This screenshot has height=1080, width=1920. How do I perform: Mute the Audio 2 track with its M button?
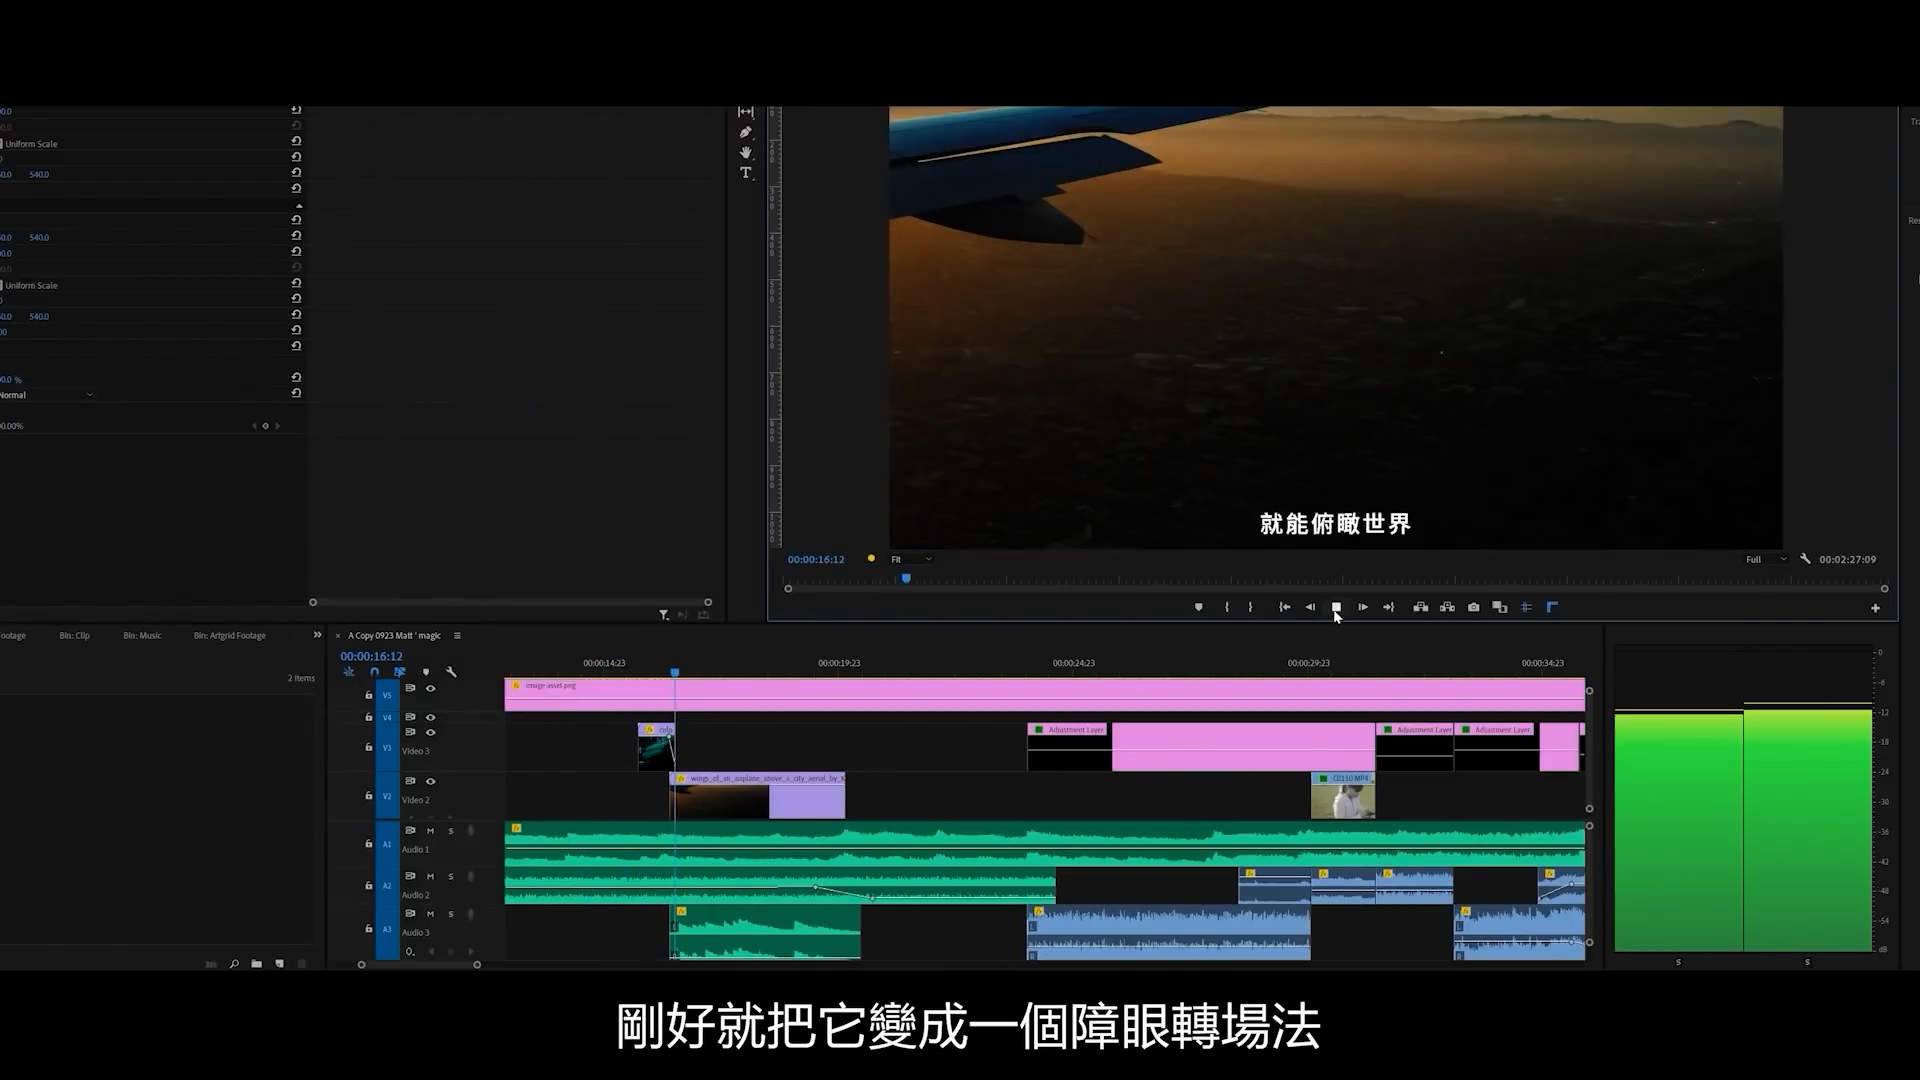[430, 875]
